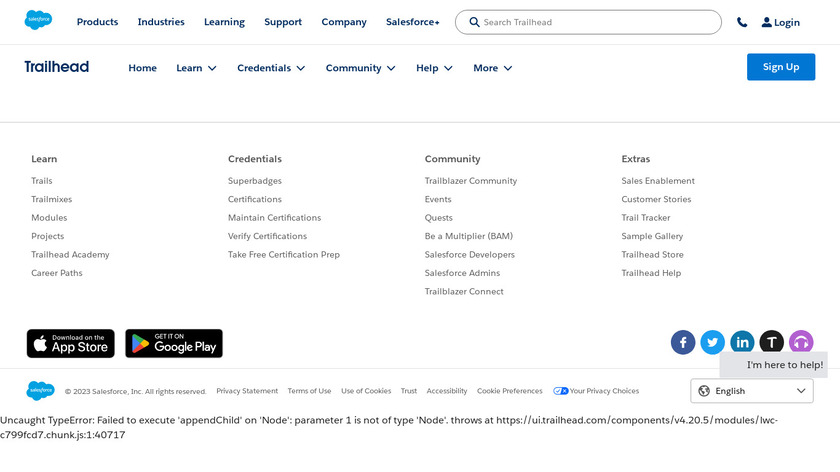The height and width of the screenshot is (472, 840).
Task: Open the Superbadges footer link
Action: tap(255, 181)
